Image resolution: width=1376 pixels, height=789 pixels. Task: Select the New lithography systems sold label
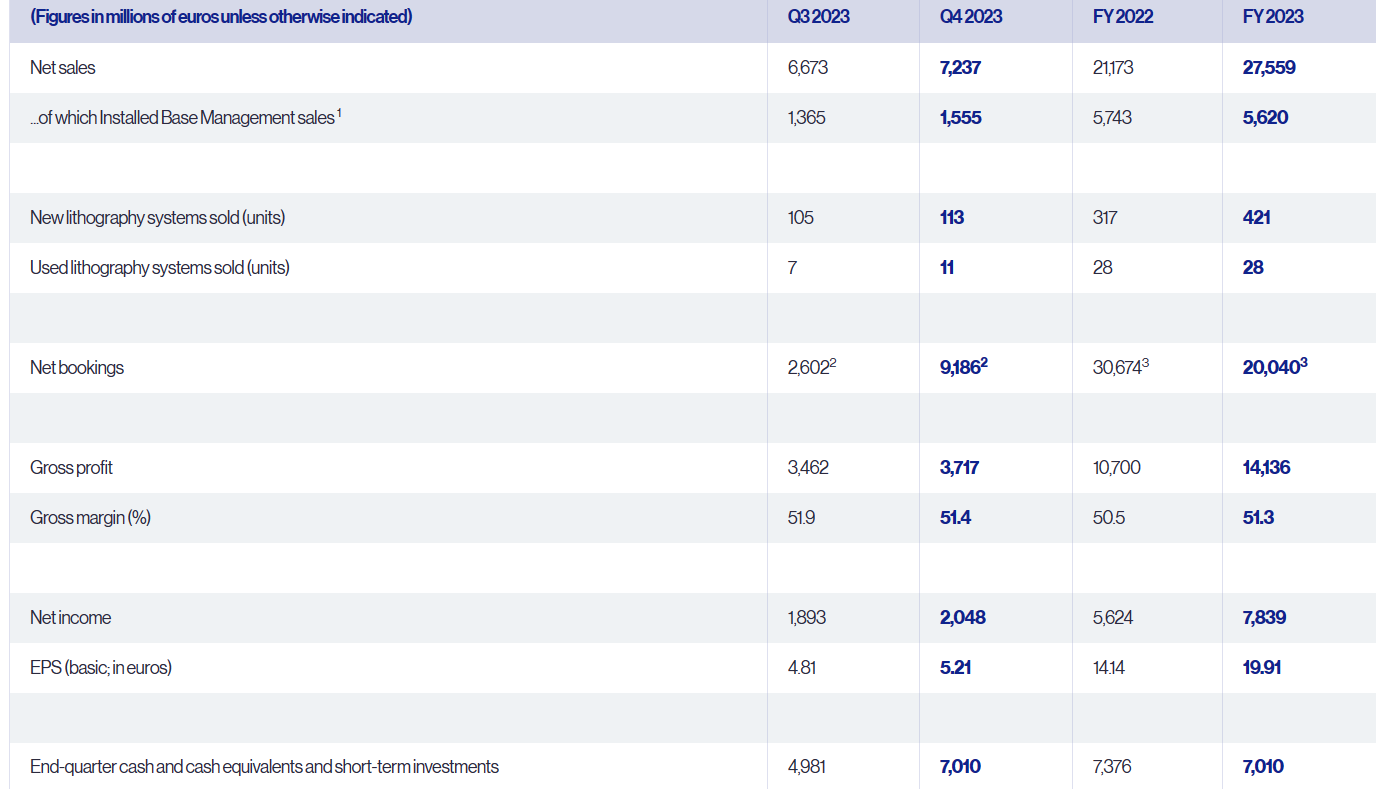click(157, 218)
